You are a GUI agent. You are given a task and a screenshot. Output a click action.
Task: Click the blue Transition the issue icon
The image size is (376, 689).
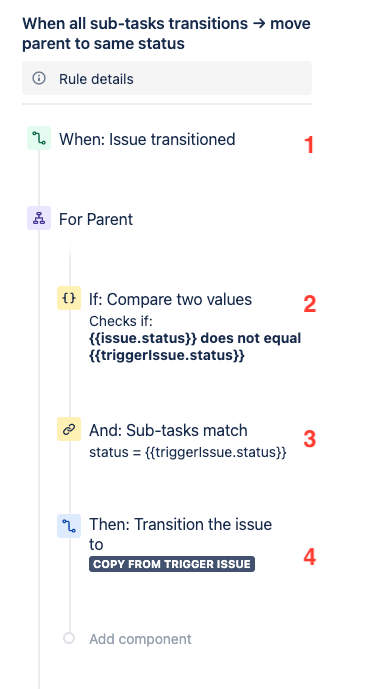[69, 526]
